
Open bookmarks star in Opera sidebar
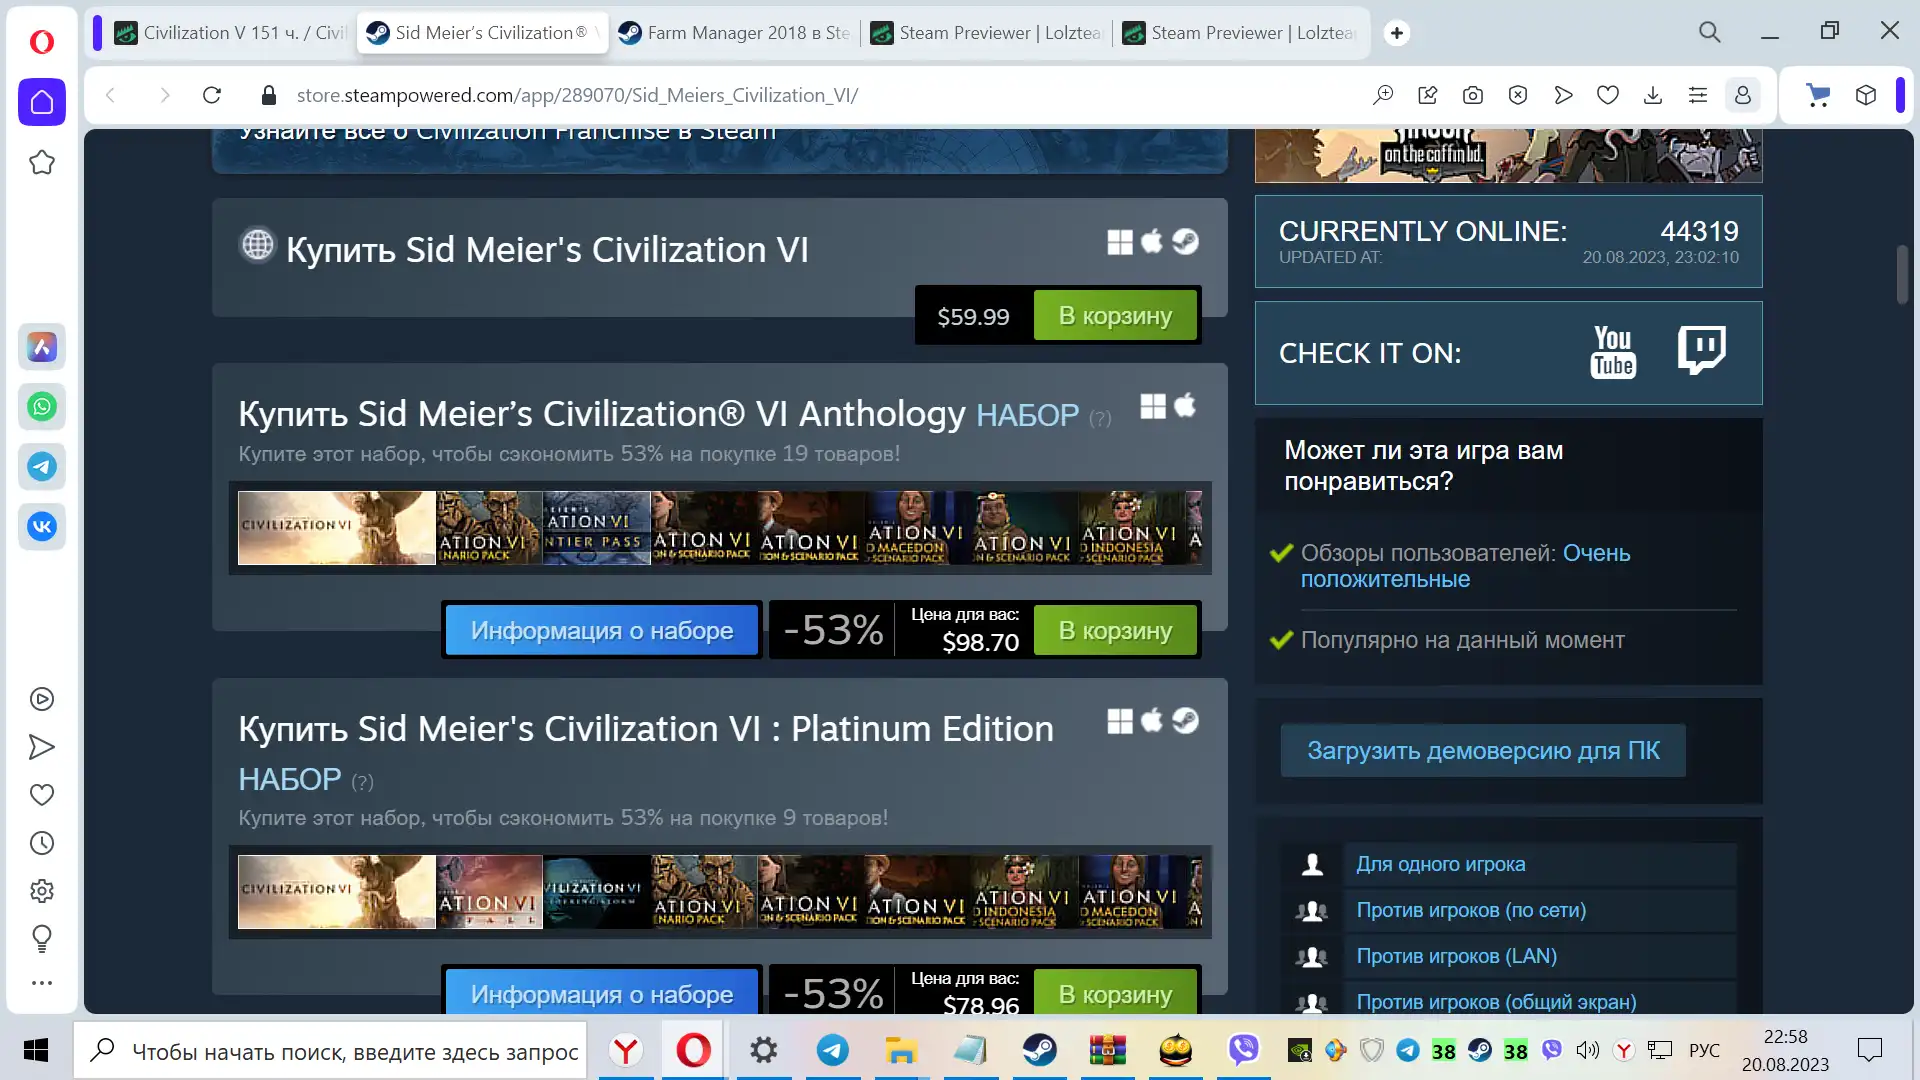click(x=42, y=162)
